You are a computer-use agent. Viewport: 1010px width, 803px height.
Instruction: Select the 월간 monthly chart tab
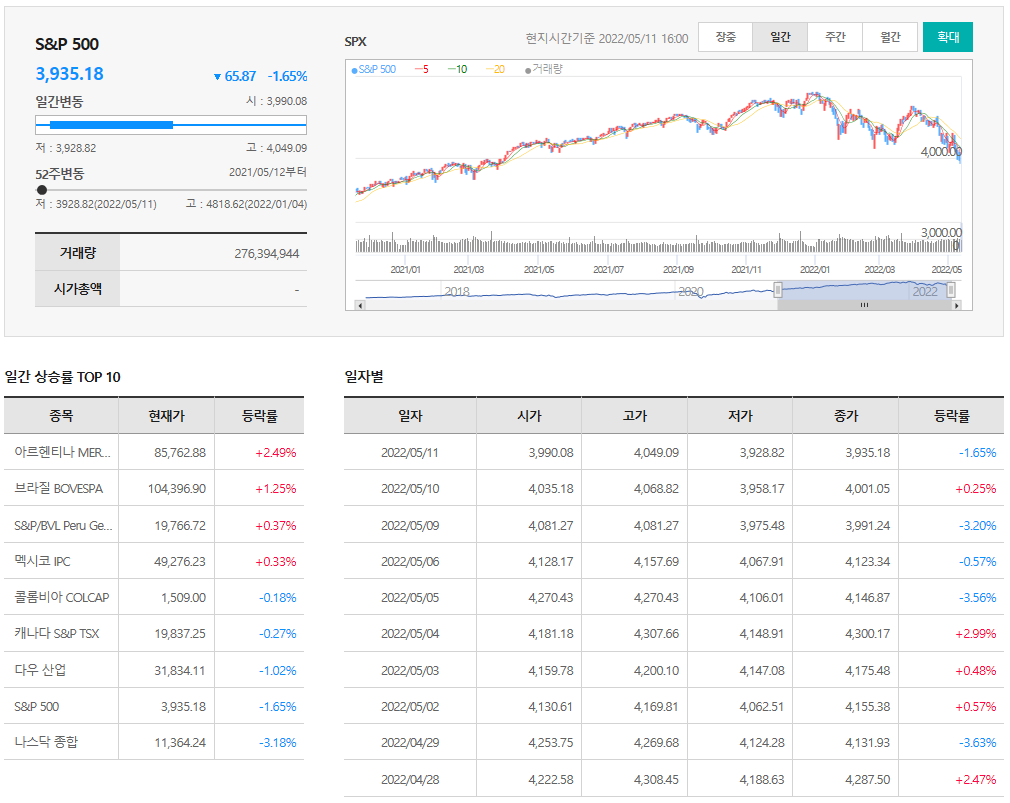click(890, 37)
